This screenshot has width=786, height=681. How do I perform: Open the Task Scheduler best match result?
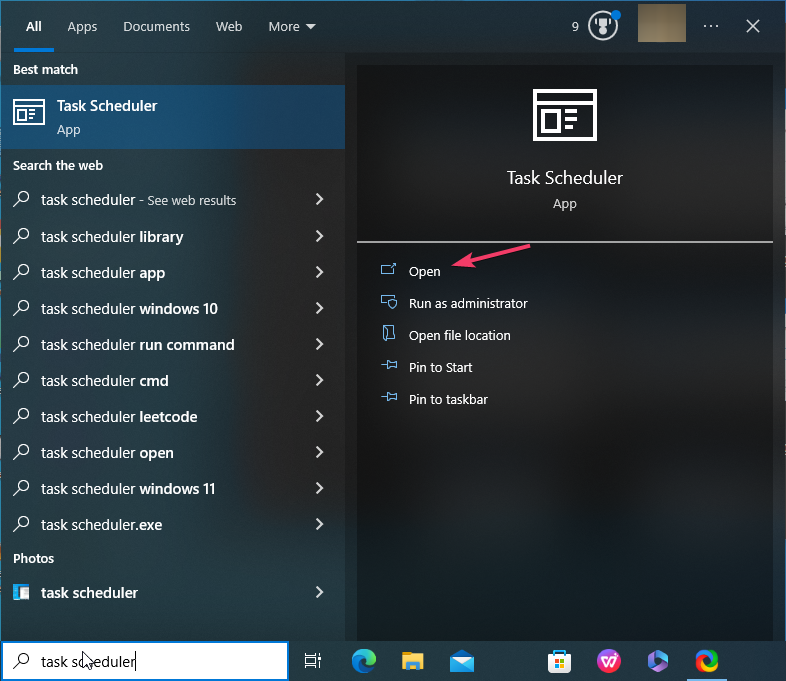173,117
